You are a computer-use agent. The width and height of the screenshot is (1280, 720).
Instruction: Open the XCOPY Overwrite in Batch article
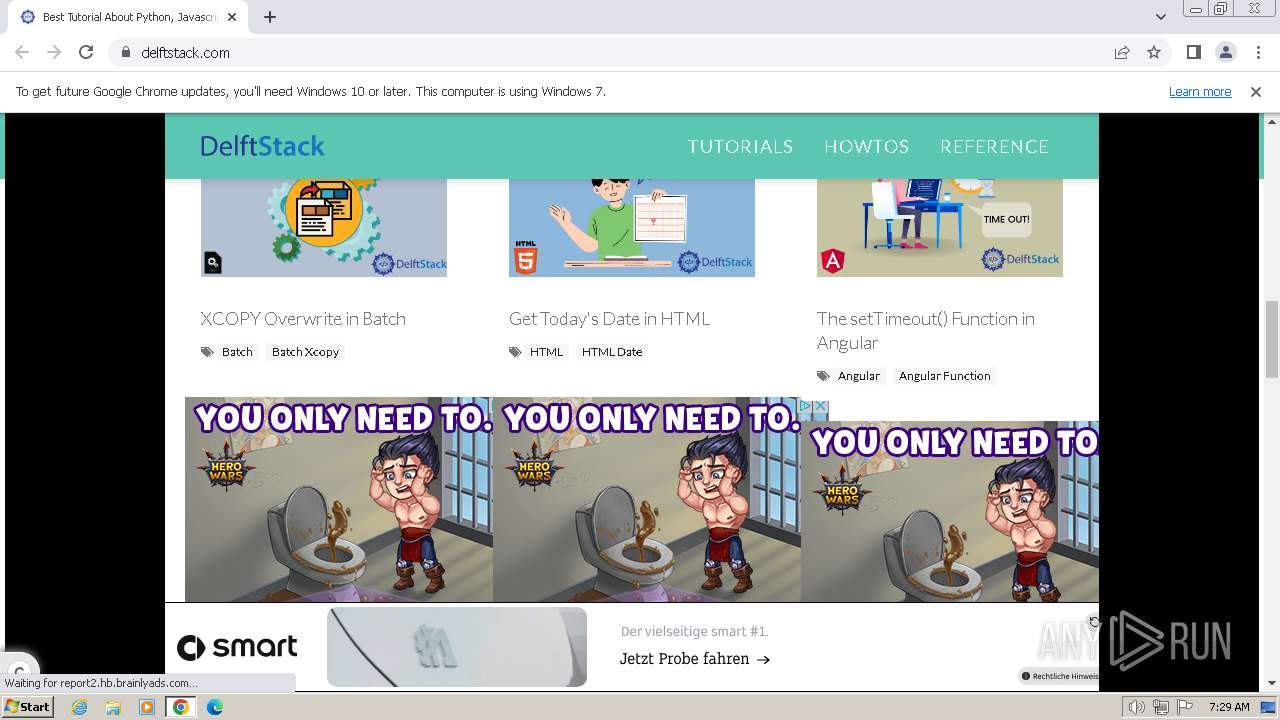point(303,318)
